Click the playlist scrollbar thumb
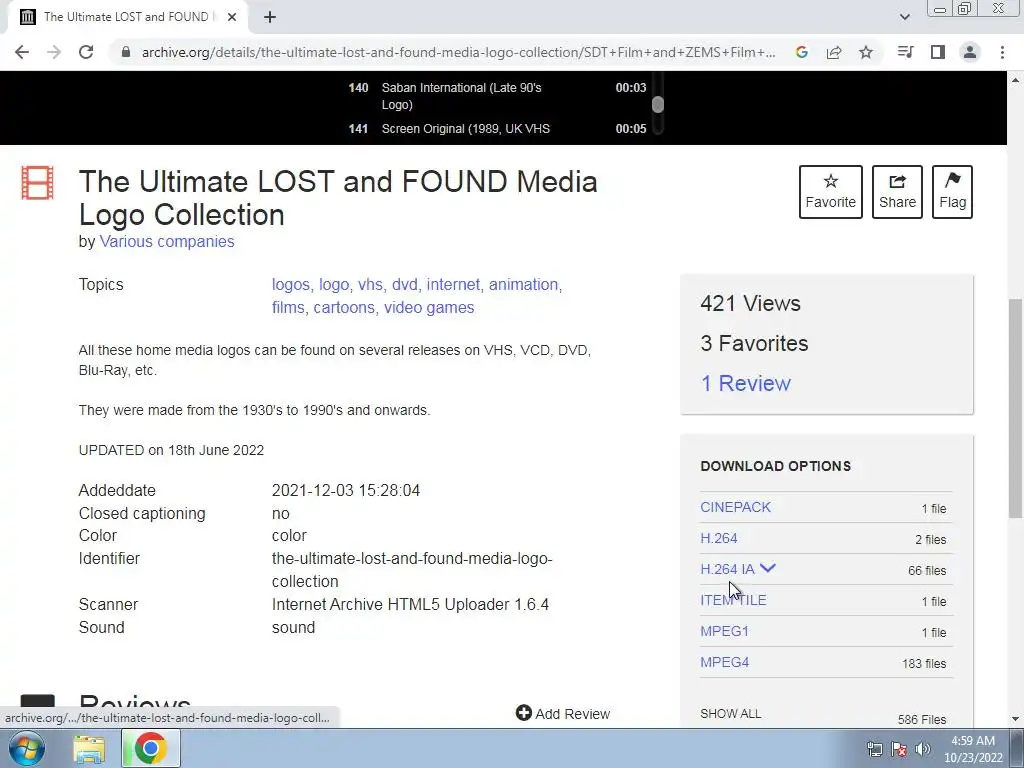Screen dimensions: 1024x768 point(658,104)
